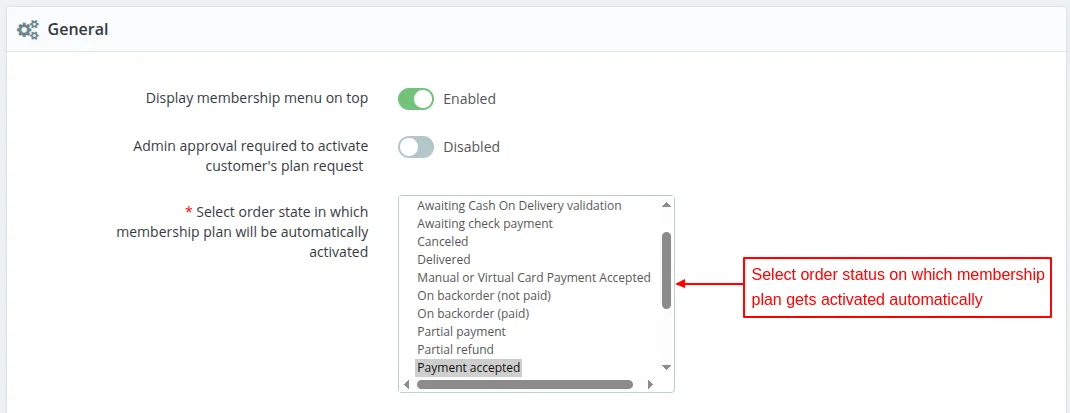Choose the Delivered order state
This screenshot has height=413, width=1070.
(444, 260)
